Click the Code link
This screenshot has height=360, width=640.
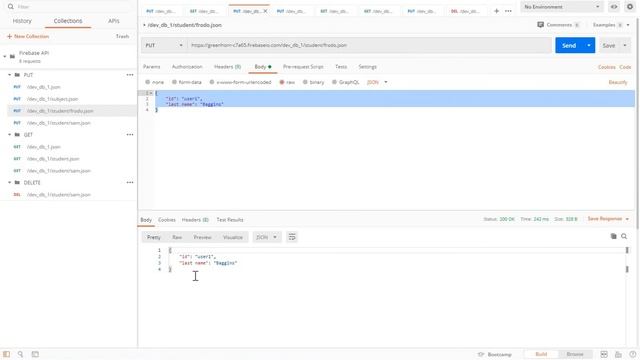[x=625, y=67]
